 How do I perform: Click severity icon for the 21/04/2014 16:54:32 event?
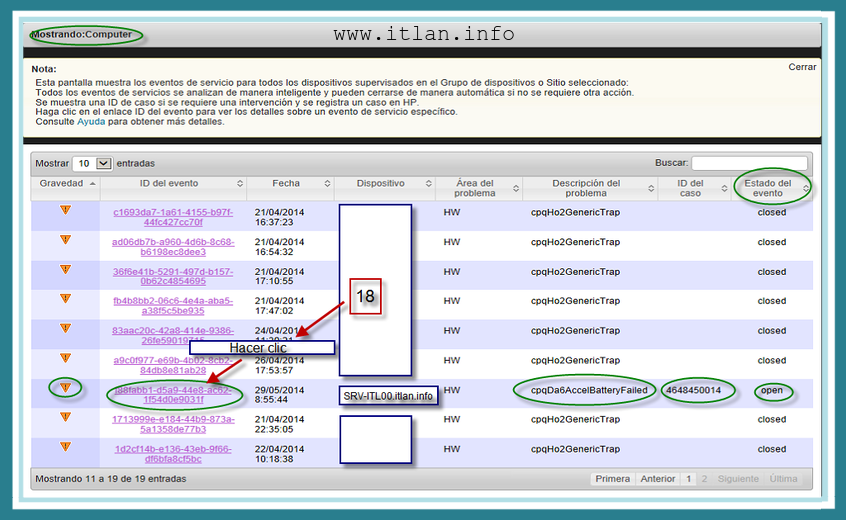tap(66, 240)
